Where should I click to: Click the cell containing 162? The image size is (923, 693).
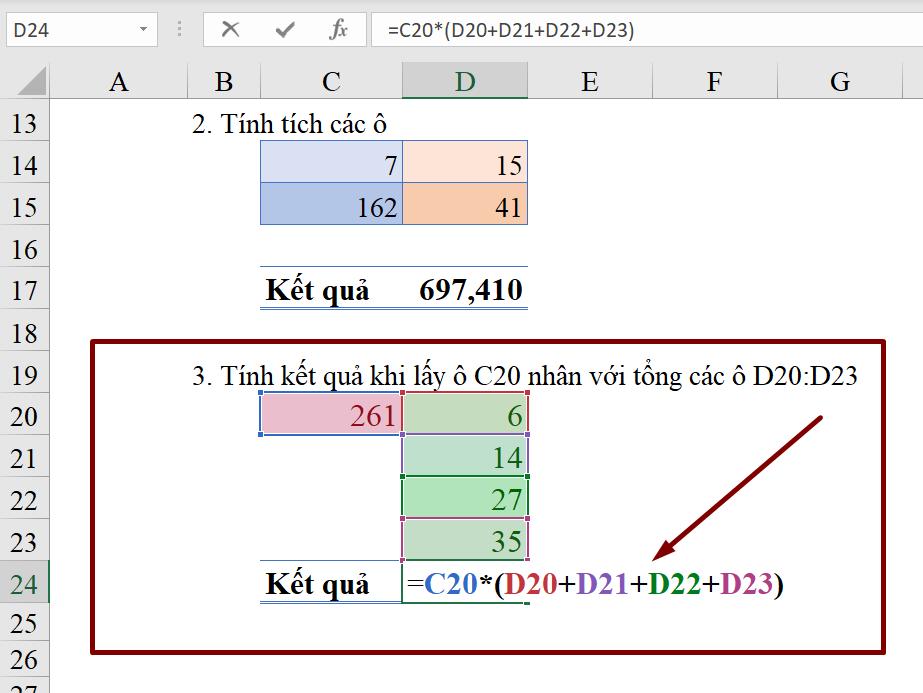point(330,206)
